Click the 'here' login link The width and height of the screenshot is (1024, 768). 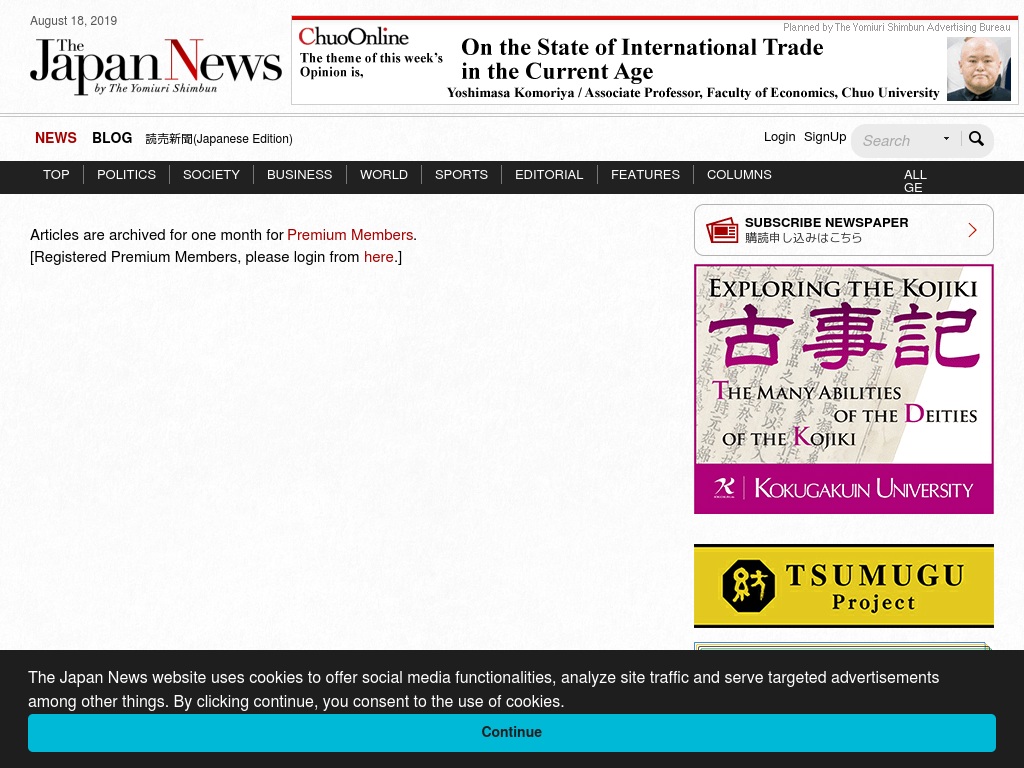coord(379,257)
